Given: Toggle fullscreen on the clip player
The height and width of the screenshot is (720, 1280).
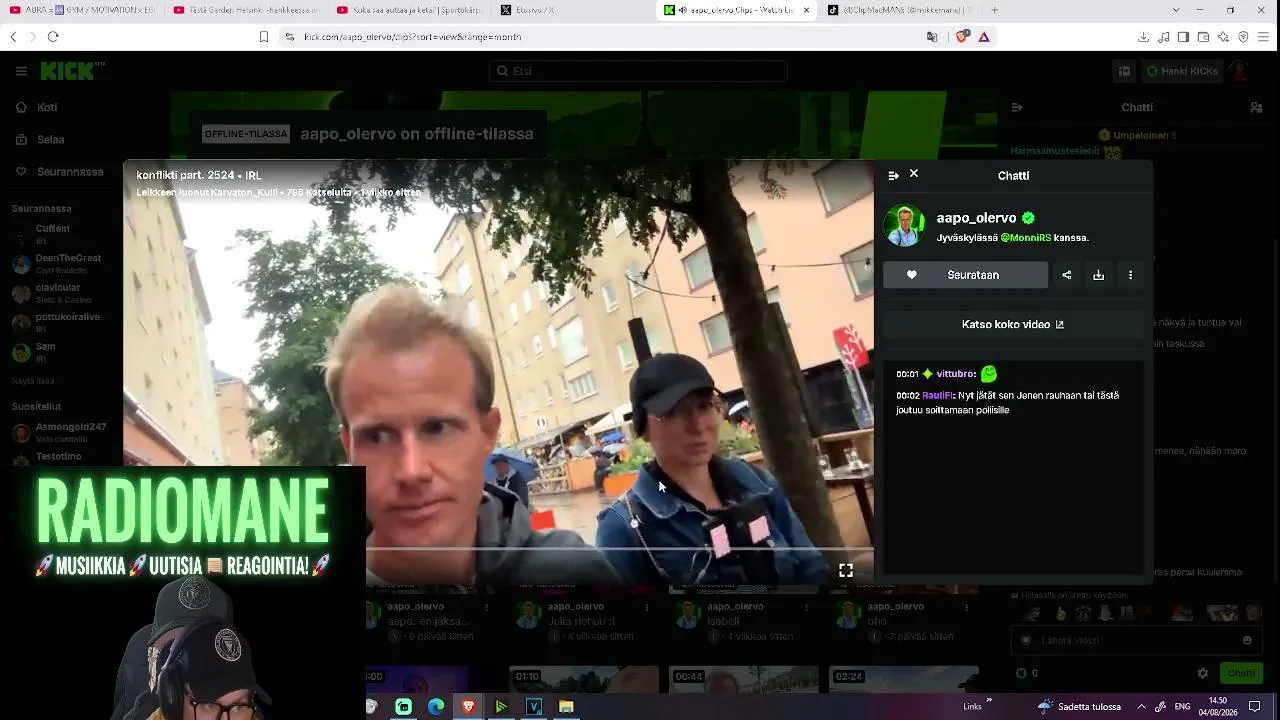Looking at the screenshot, I should coord(845,570).
